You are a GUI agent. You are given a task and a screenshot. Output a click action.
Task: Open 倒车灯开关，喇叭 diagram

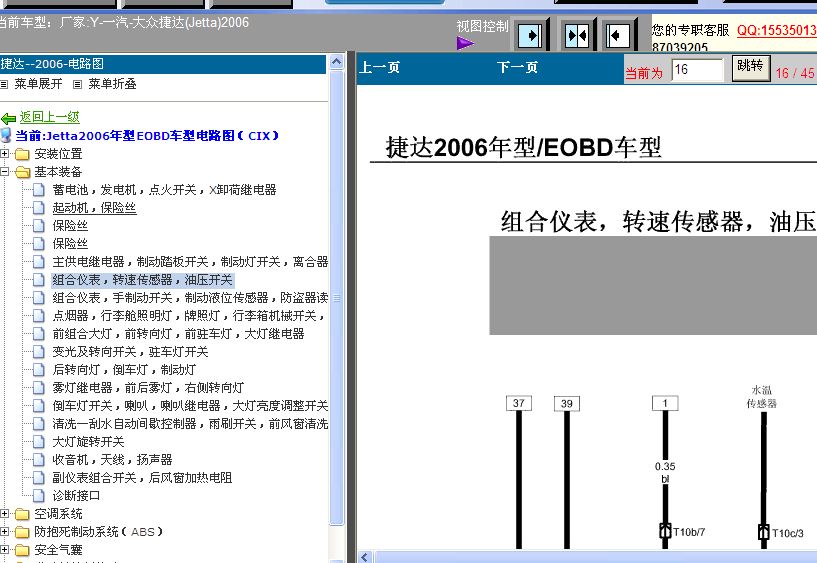click(190, 406)
